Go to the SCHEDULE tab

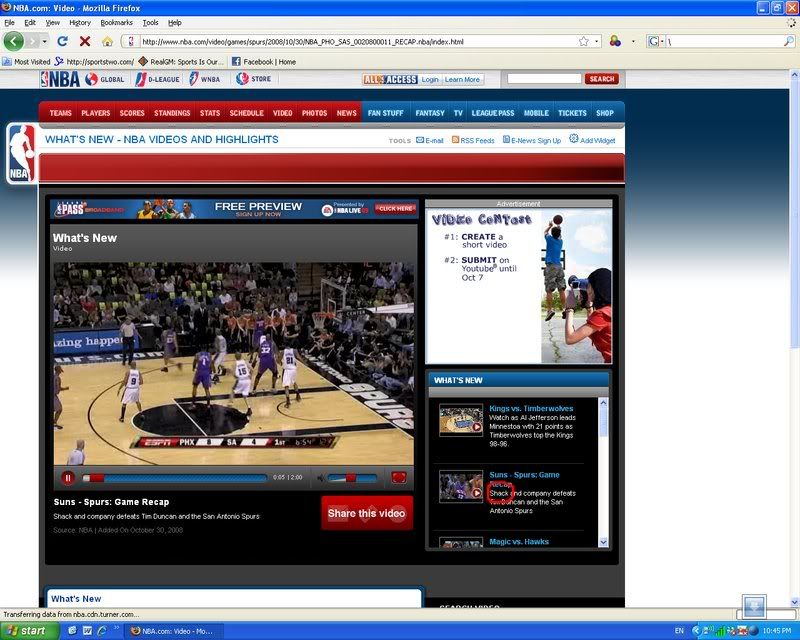tap(246, 113)
